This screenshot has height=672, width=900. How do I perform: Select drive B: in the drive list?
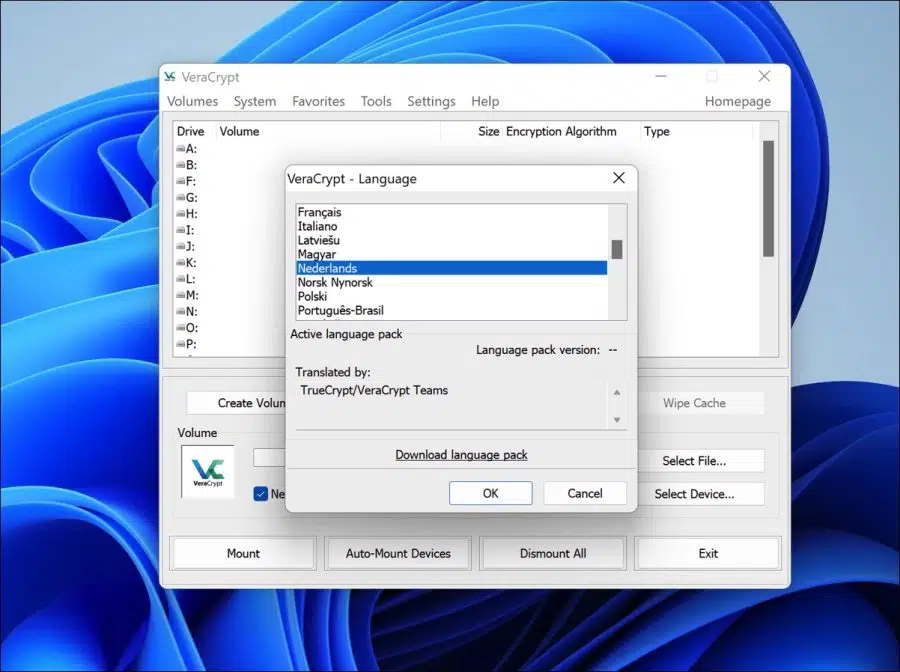click(x=187, y=165)
